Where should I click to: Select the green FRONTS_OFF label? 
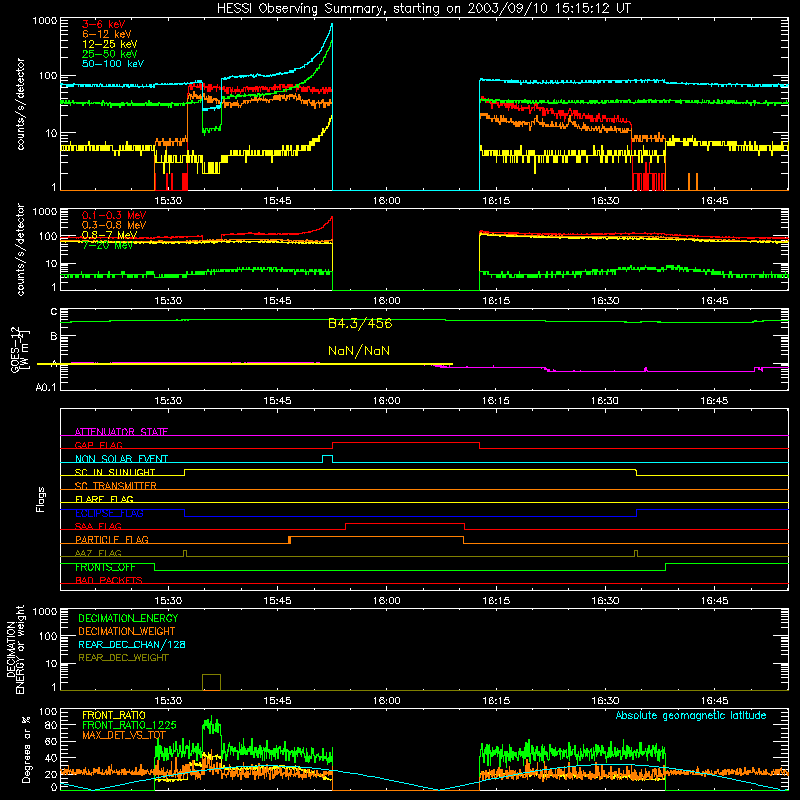click(105, 567)
